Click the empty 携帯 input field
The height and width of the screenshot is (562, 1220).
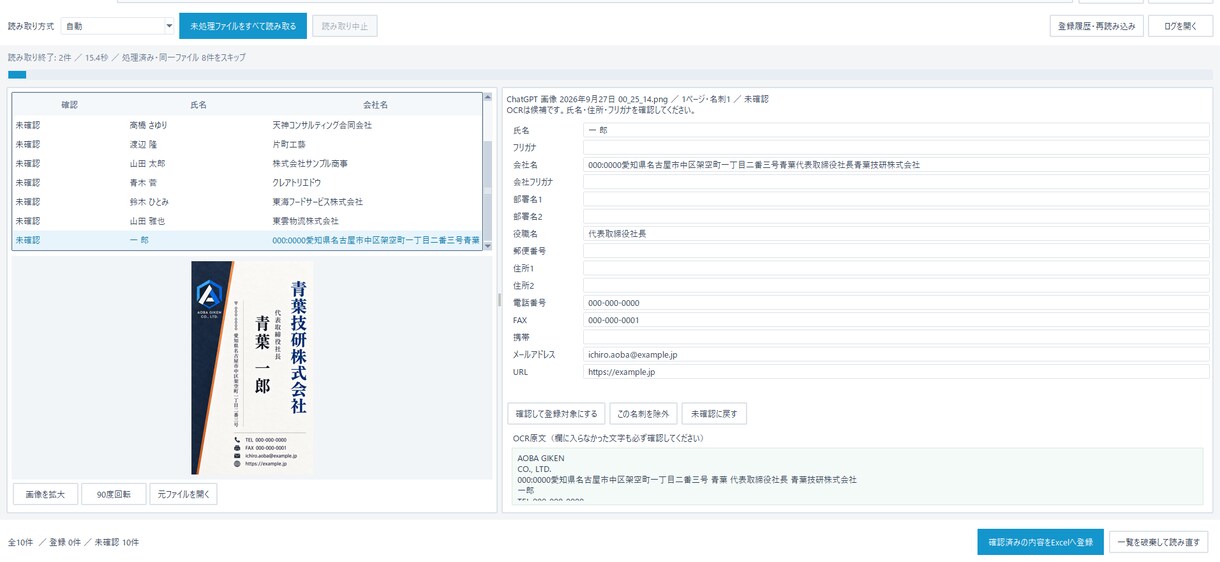point(896,337)
